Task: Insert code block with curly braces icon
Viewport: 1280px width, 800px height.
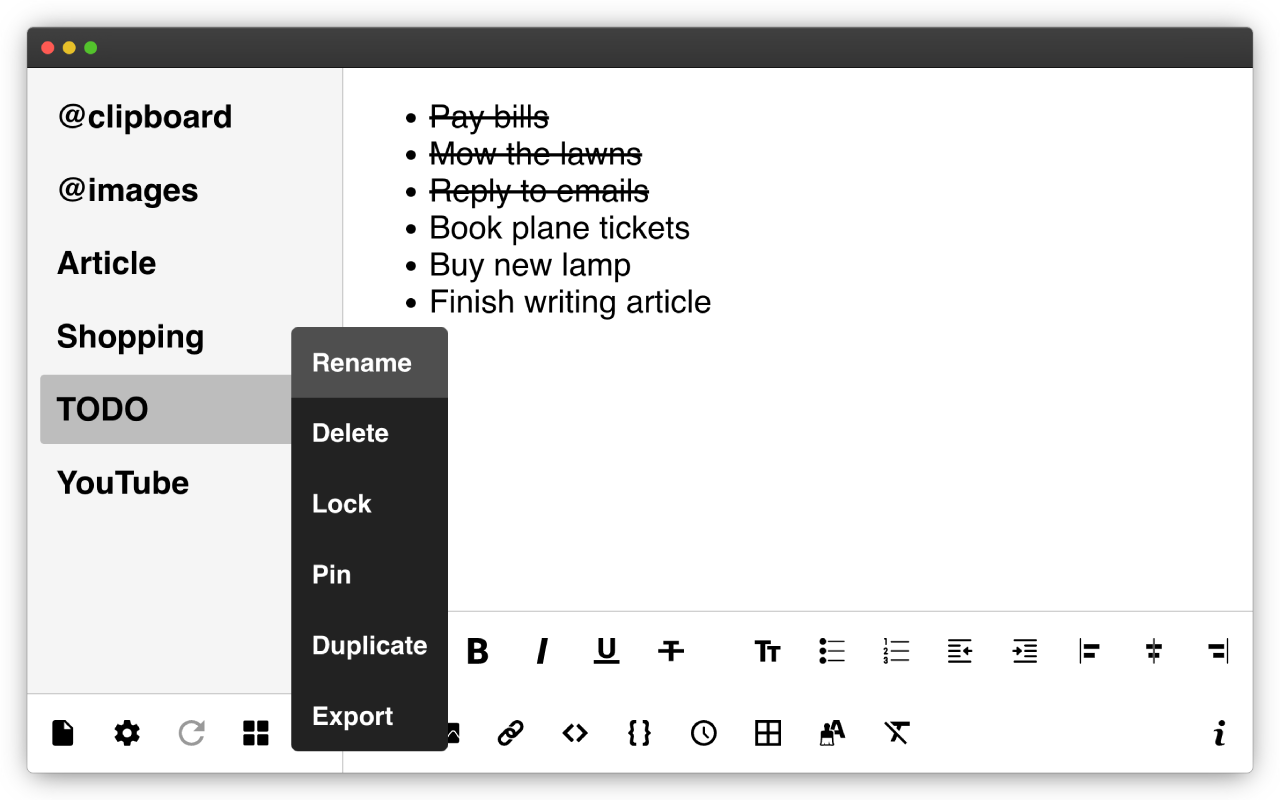Action: click(639, 733)
